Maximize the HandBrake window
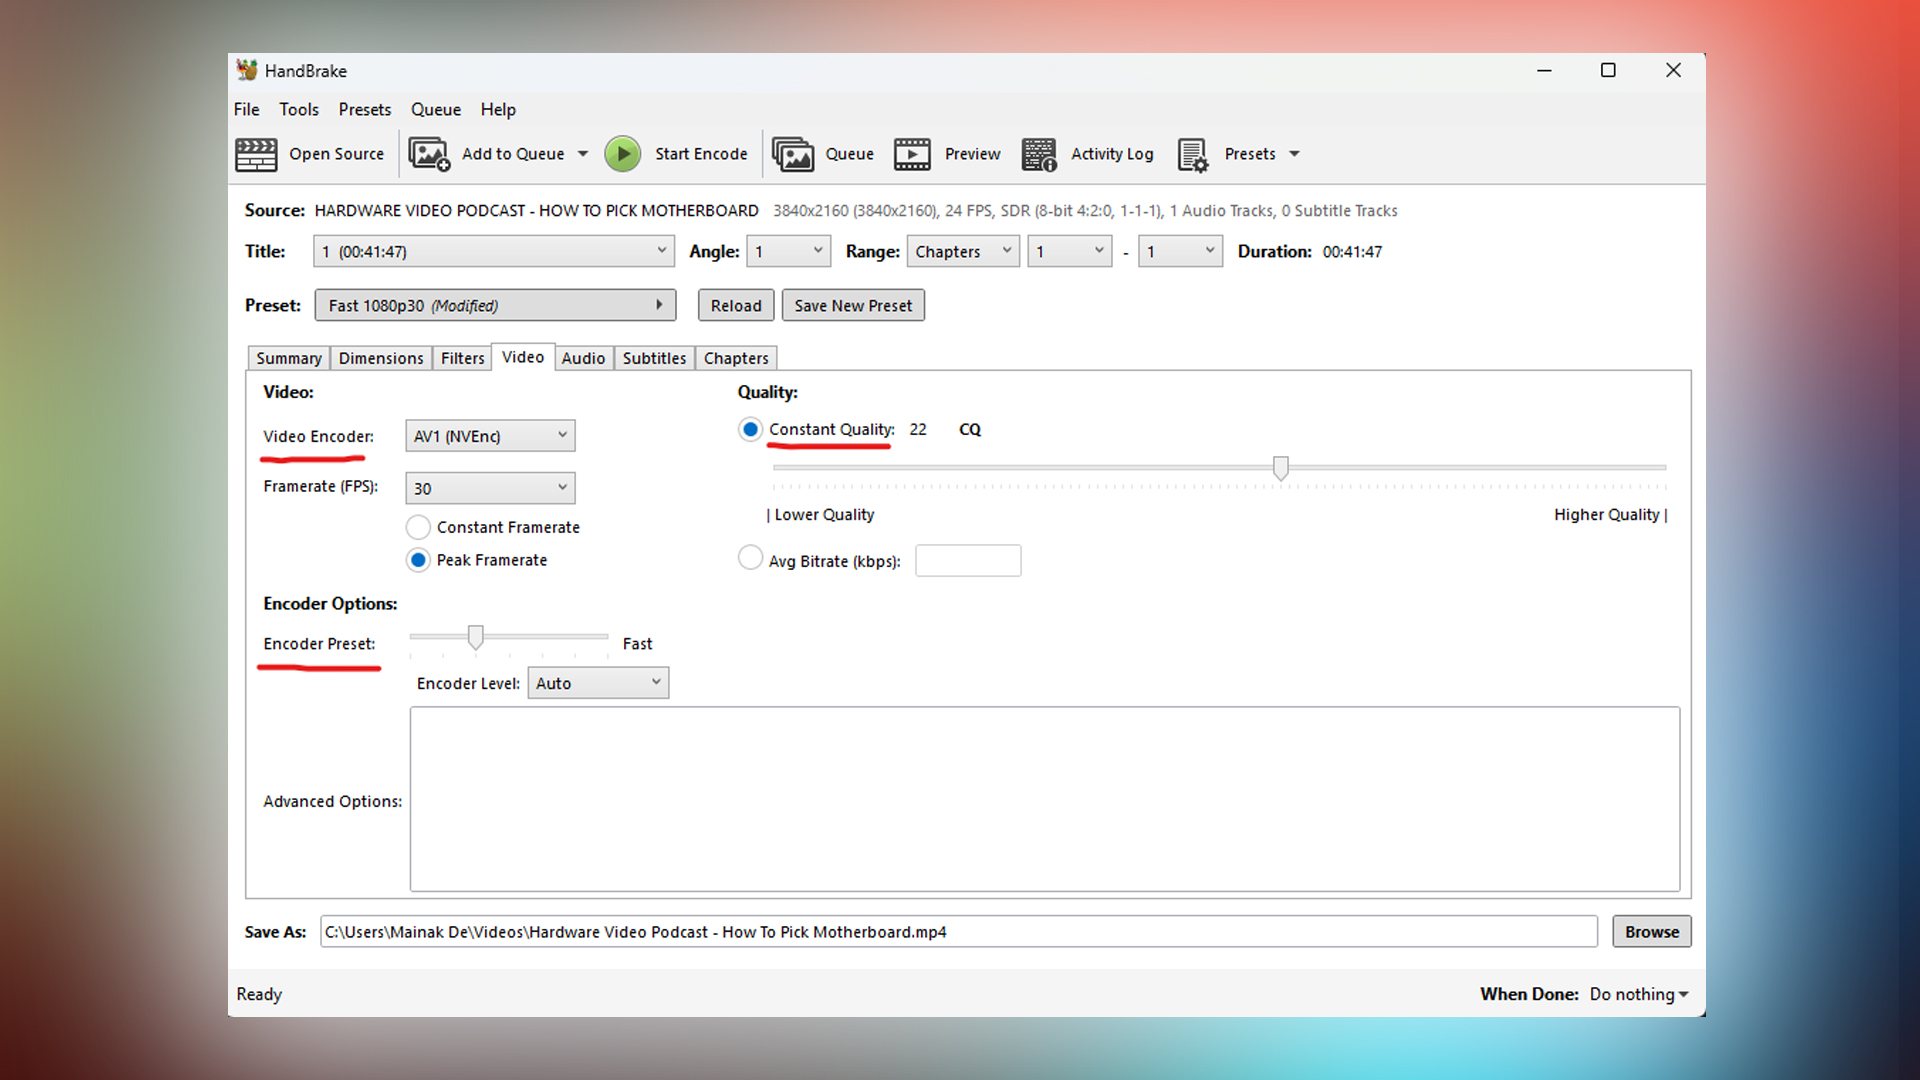Screen dimensions: 1920x1080 tap(1608, 70)
